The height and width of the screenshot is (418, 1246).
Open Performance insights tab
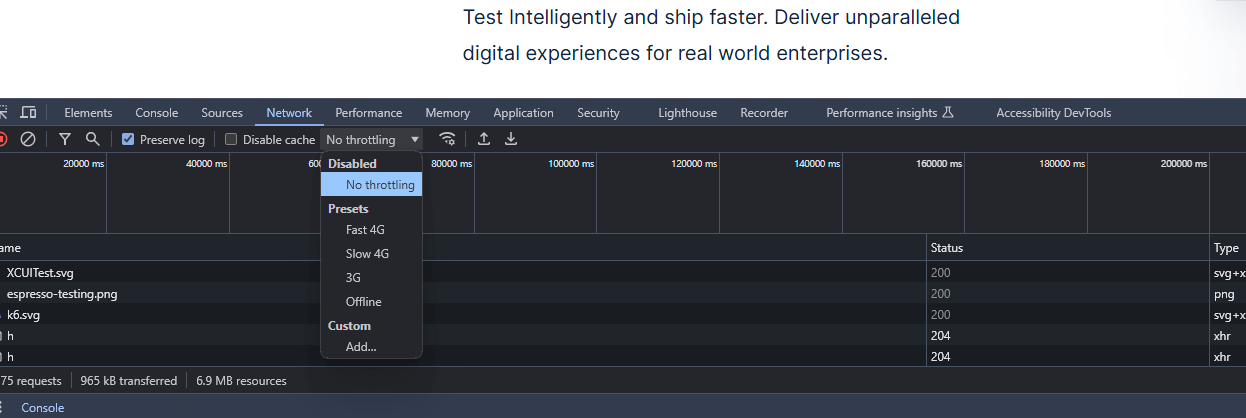(x=890, y=113)
